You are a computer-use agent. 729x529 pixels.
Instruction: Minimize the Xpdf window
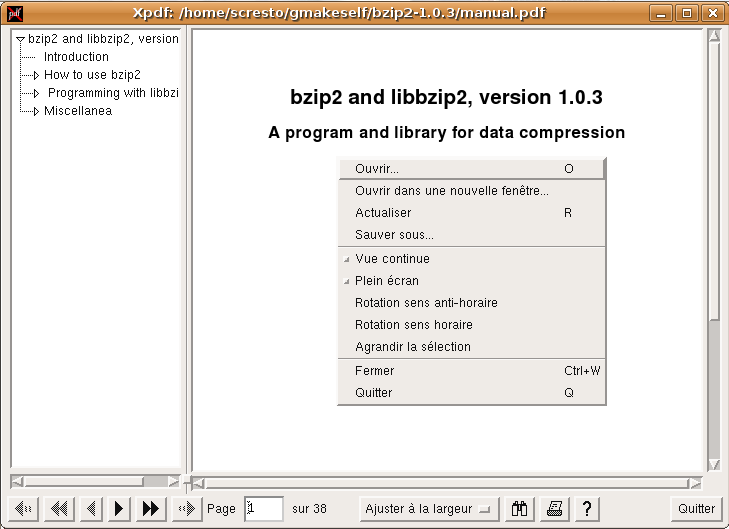(661, 13)
